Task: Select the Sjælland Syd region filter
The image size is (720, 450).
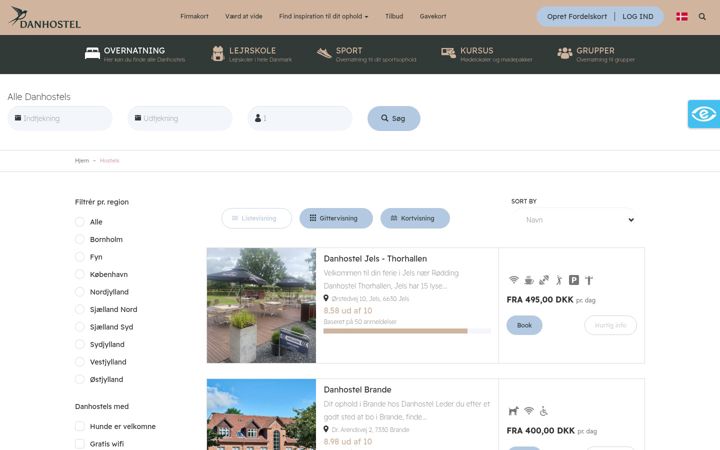Action: [79, 326]
